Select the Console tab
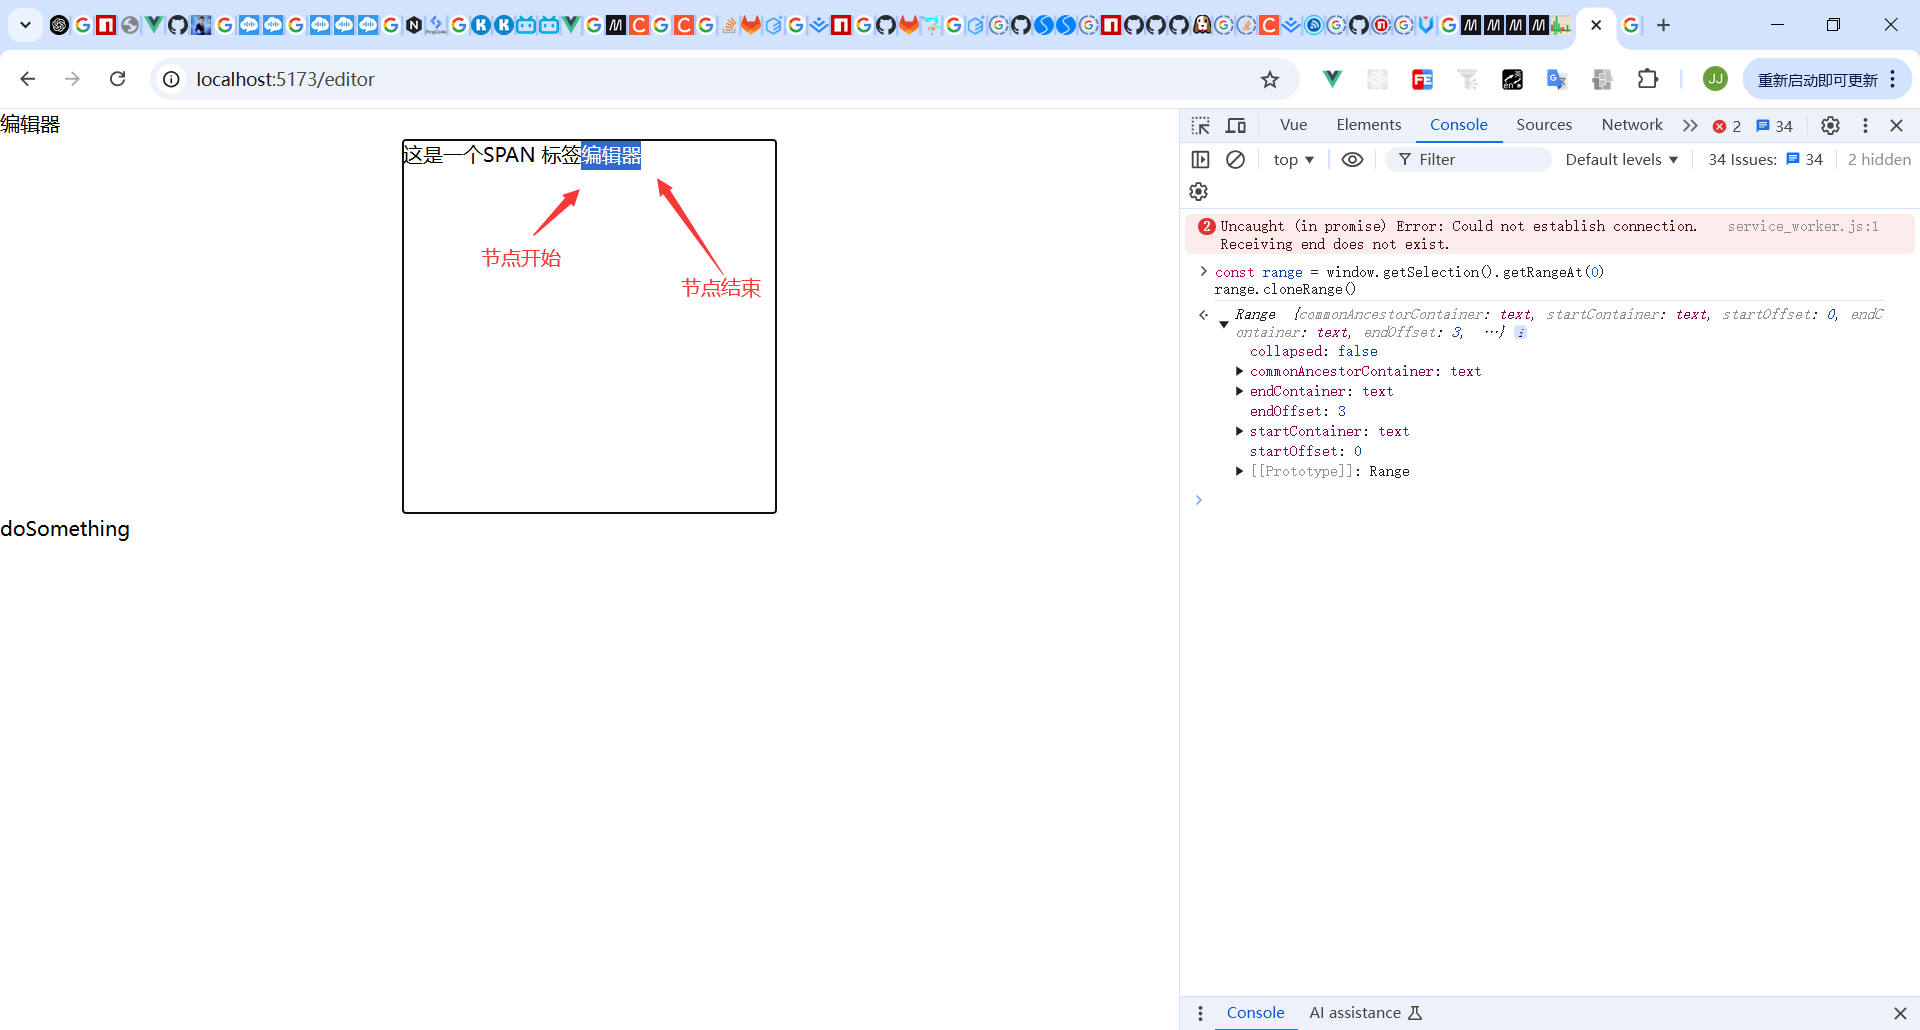 point(1458,125)
